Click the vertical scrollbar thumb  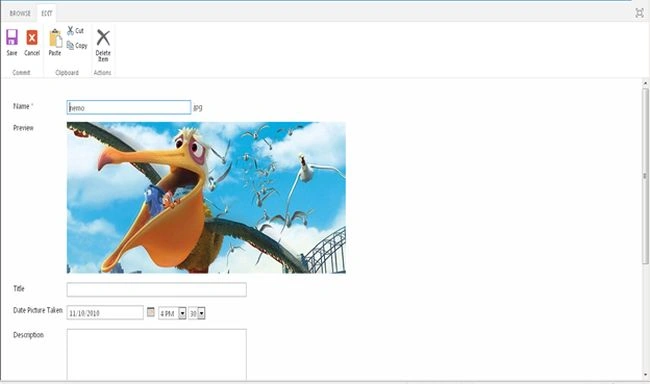[x=645, y=176]
